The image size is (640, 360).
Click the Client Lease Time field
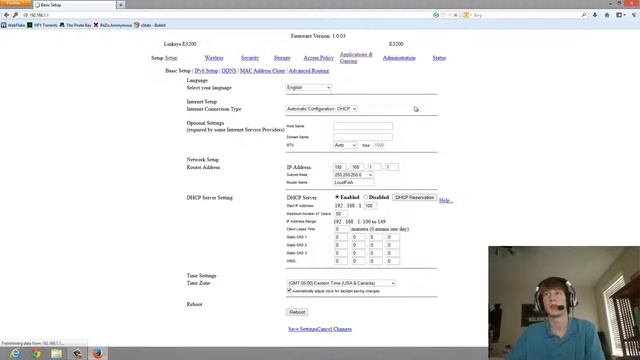click(x=341, y=229)
